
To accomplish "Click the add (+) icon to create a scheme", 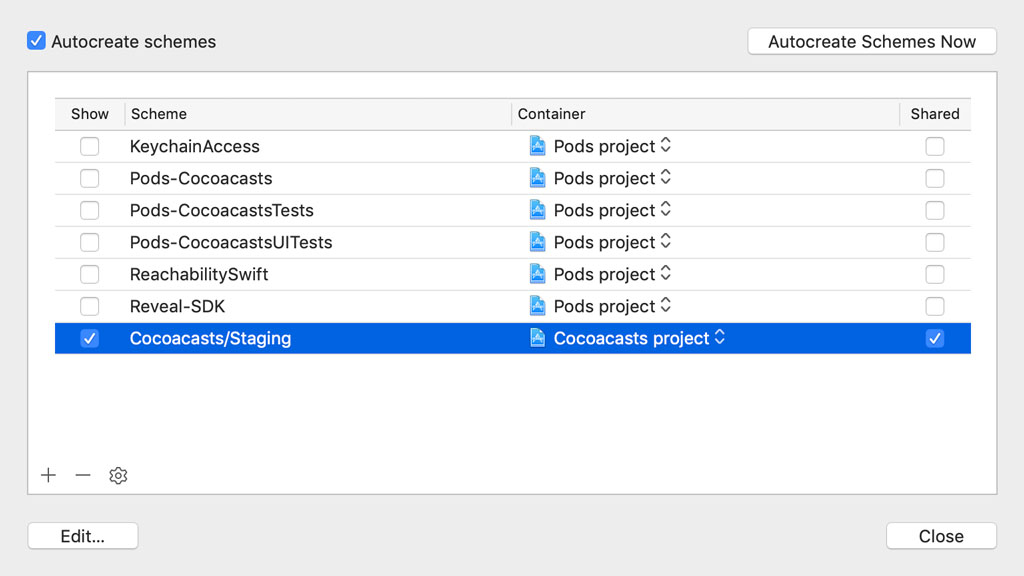I will (x=48, y=475).
